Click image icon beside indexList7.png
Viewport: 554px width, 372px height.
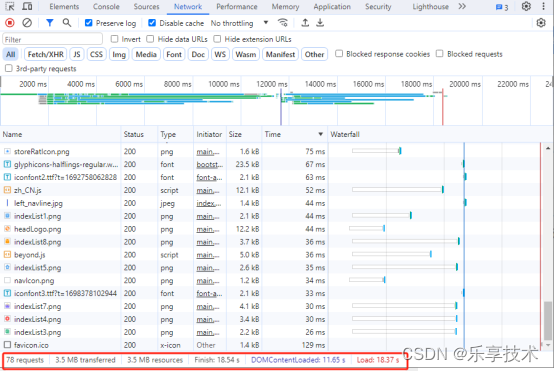coord(7,306)
